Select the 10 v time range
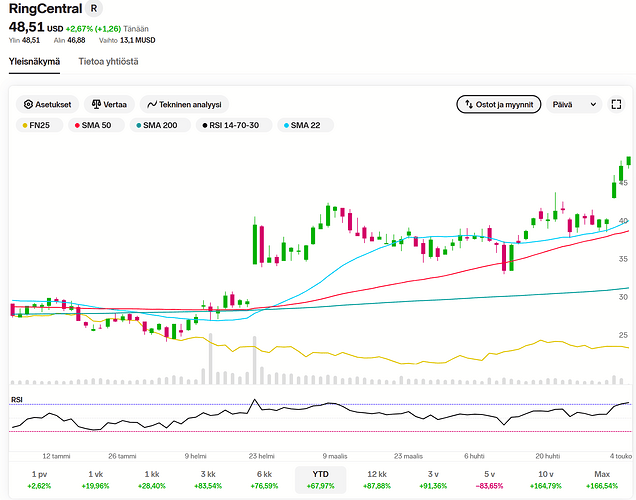636x500 pixels. point(546,479)
